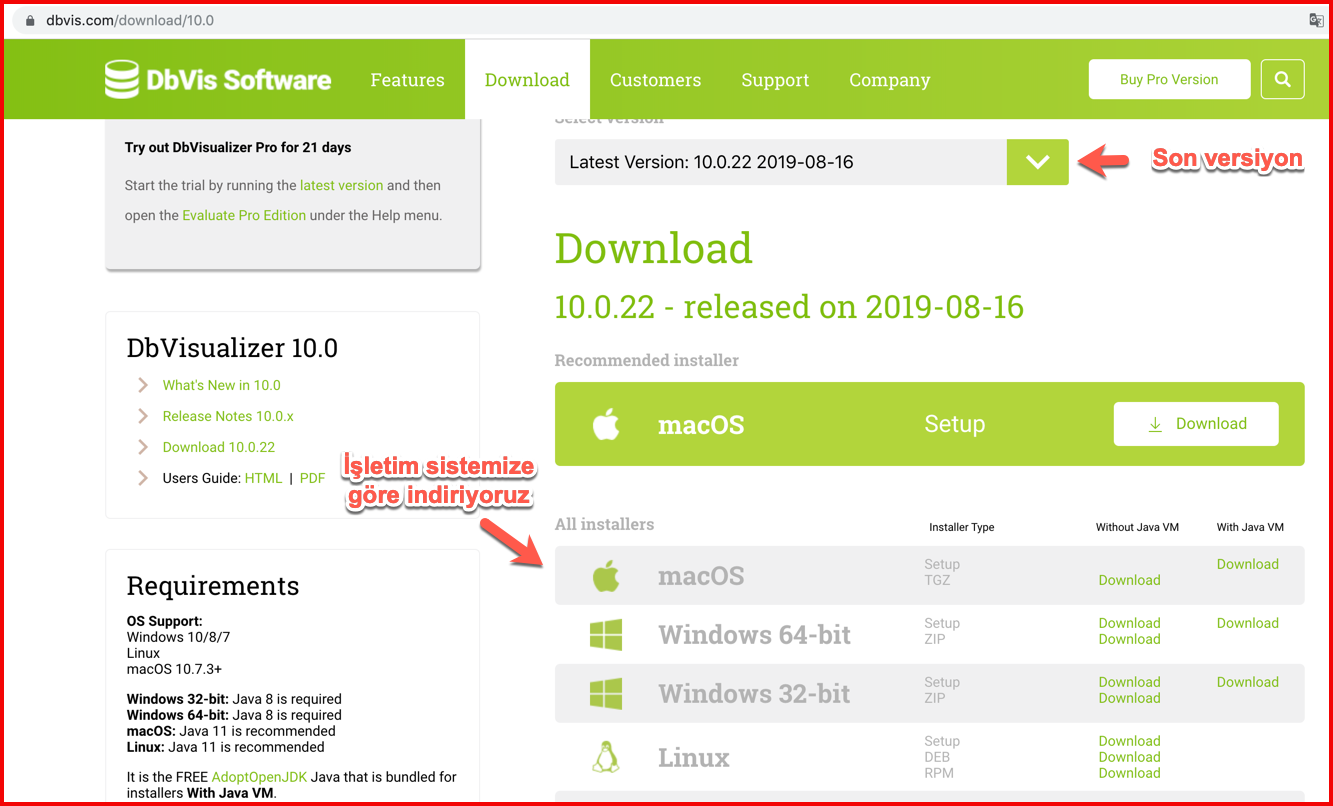The width and height of the screenshot is (1333, 806).
Task: Click the Apple icon in the recommended installer
Action: (x=606, y=424)
